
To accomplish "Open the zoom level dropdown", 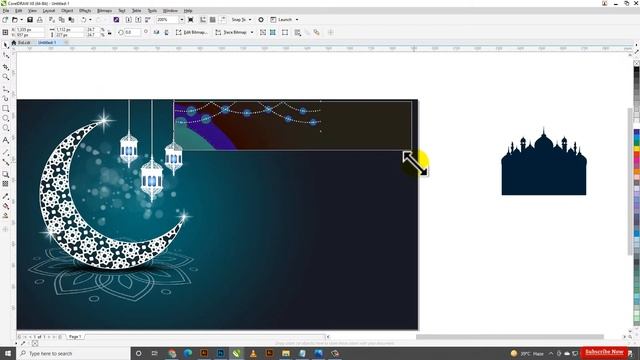I will [x=182, y=20].
